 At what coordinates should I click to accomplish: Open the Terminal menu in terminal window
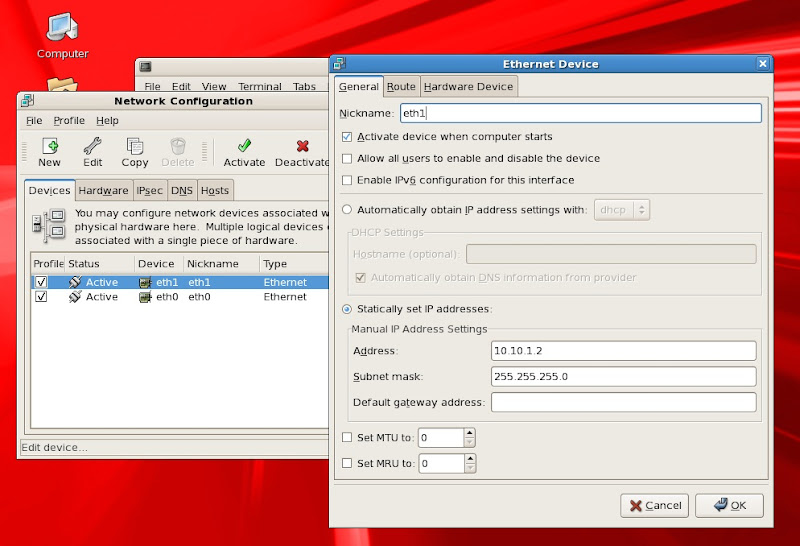[x=260, y=86]
